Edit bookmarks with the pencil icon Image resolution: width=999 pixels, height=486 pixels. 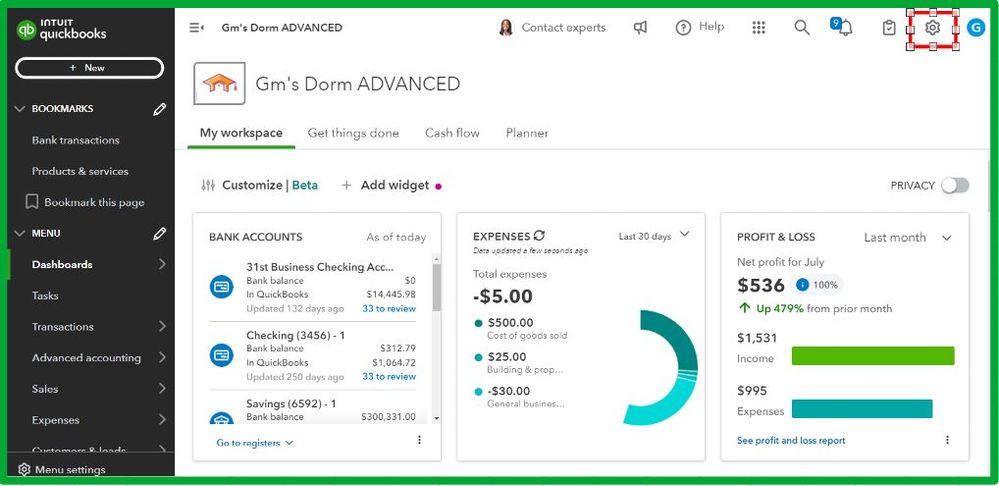[159, 109]
